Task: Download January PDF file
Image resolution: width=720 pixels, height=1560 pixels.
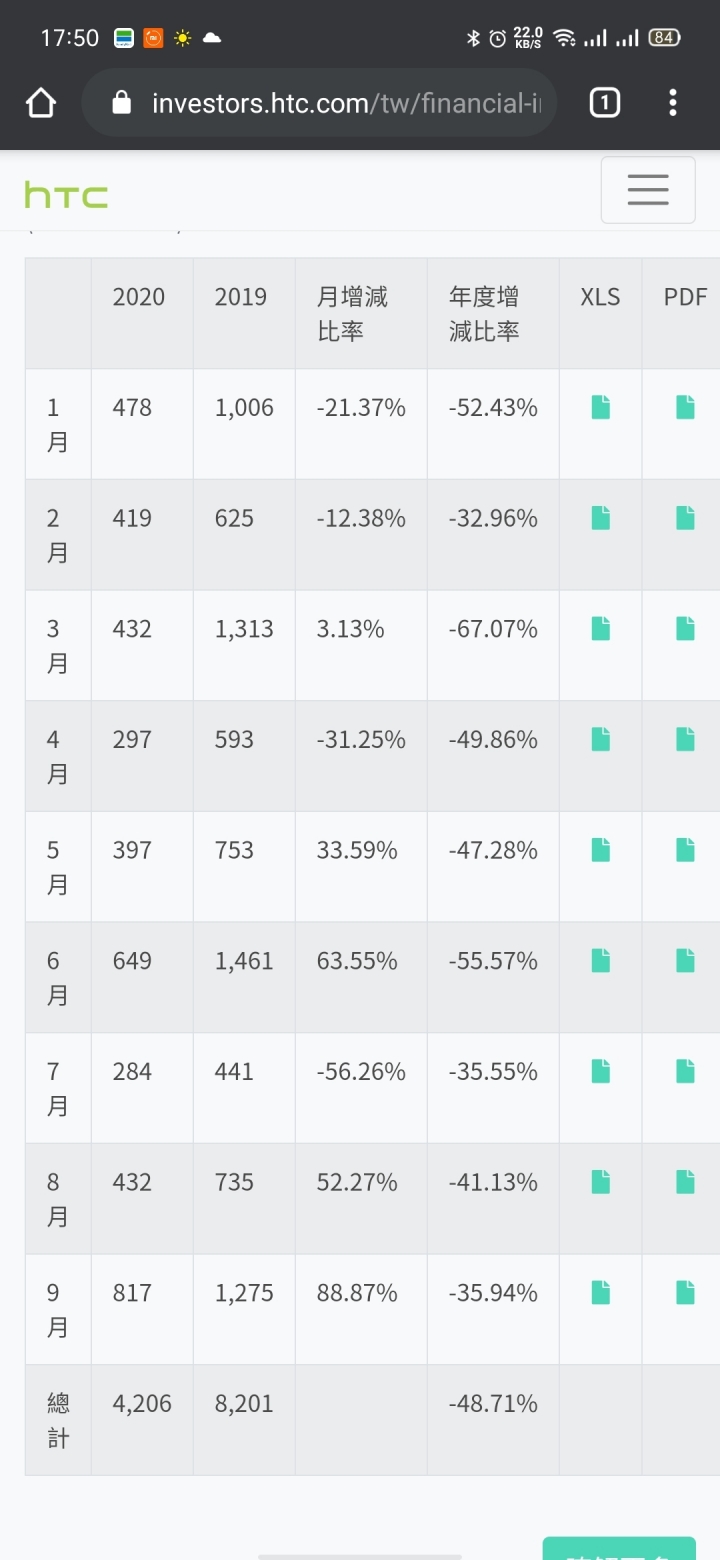Action: point(685,407)
